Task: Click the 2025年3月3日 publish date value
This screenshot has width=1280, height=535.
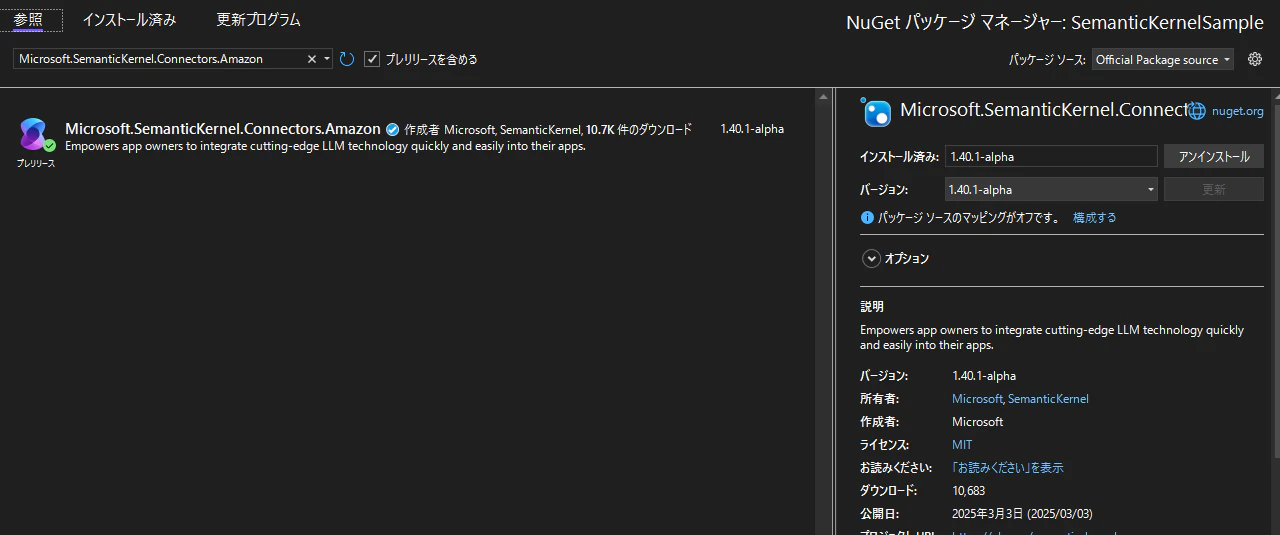Action: [x=1022, y=514]
